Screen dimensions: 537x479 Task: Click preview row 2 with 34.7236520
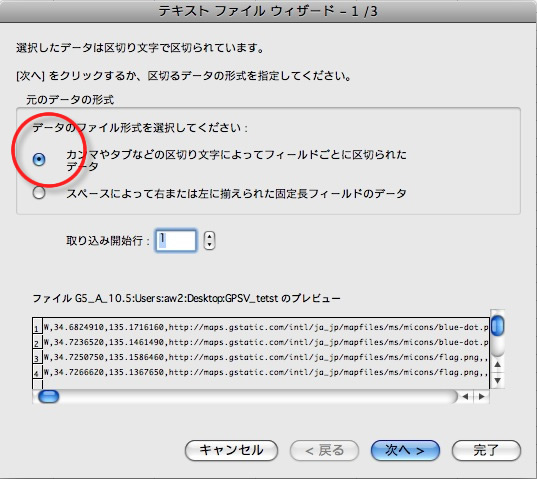261,342
